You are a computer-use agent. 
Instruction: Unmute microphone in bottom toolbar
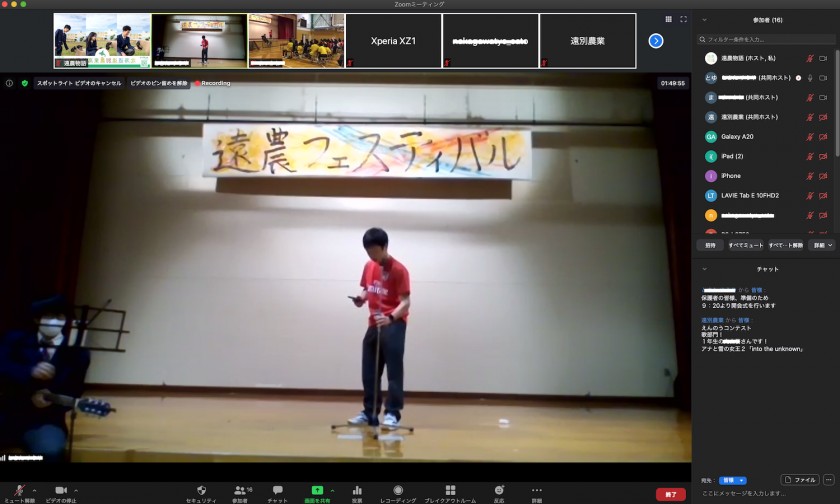(19, 490)
